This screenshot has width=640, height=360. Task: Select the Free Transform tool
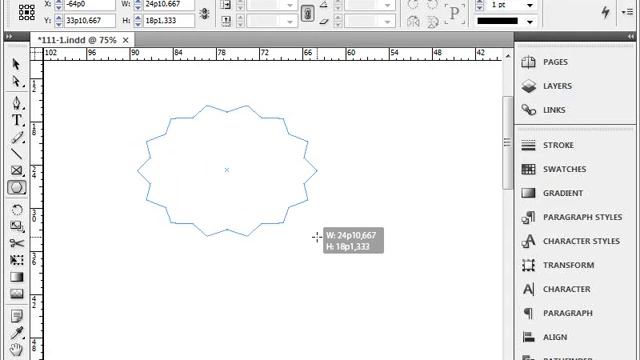16,260
